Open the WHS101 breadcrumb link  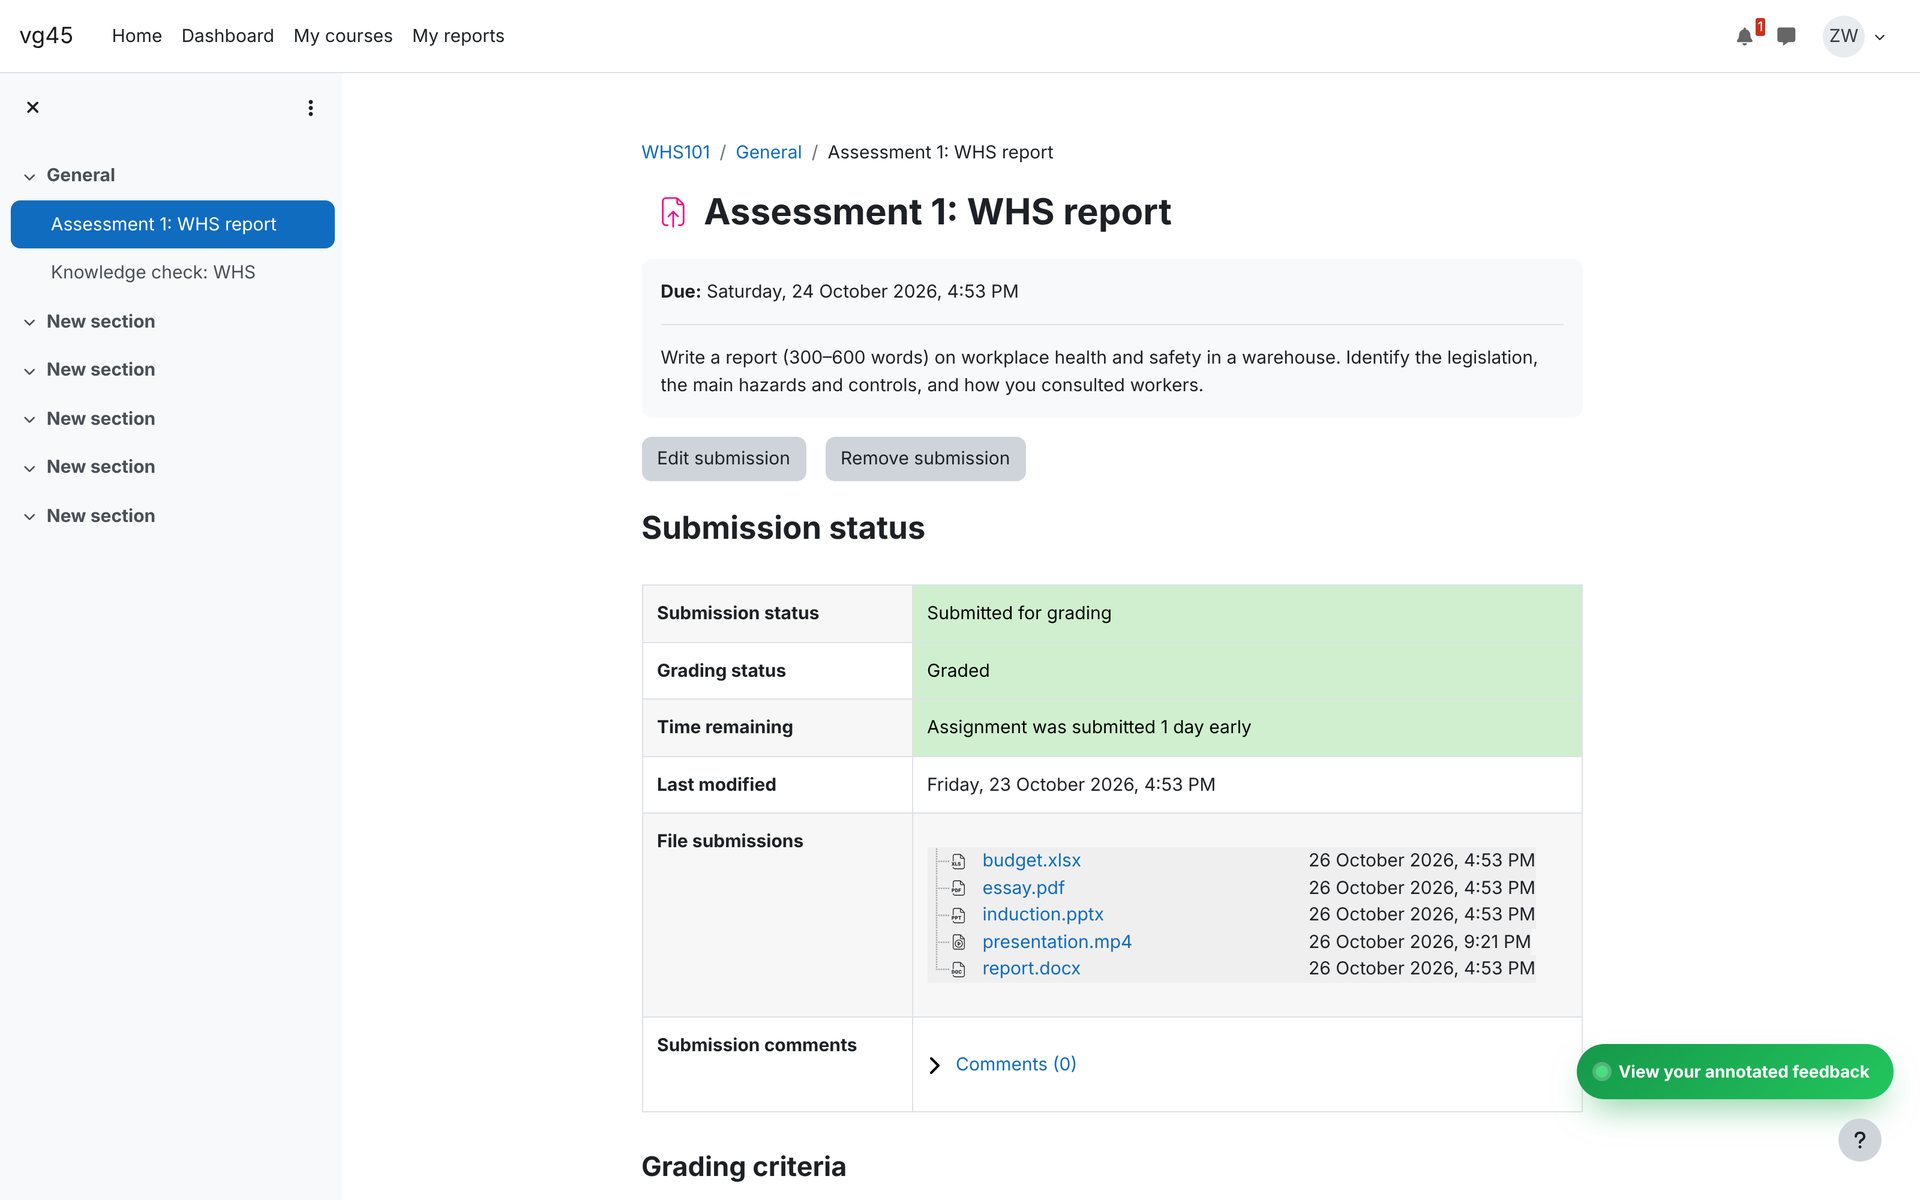click(676, 152)
